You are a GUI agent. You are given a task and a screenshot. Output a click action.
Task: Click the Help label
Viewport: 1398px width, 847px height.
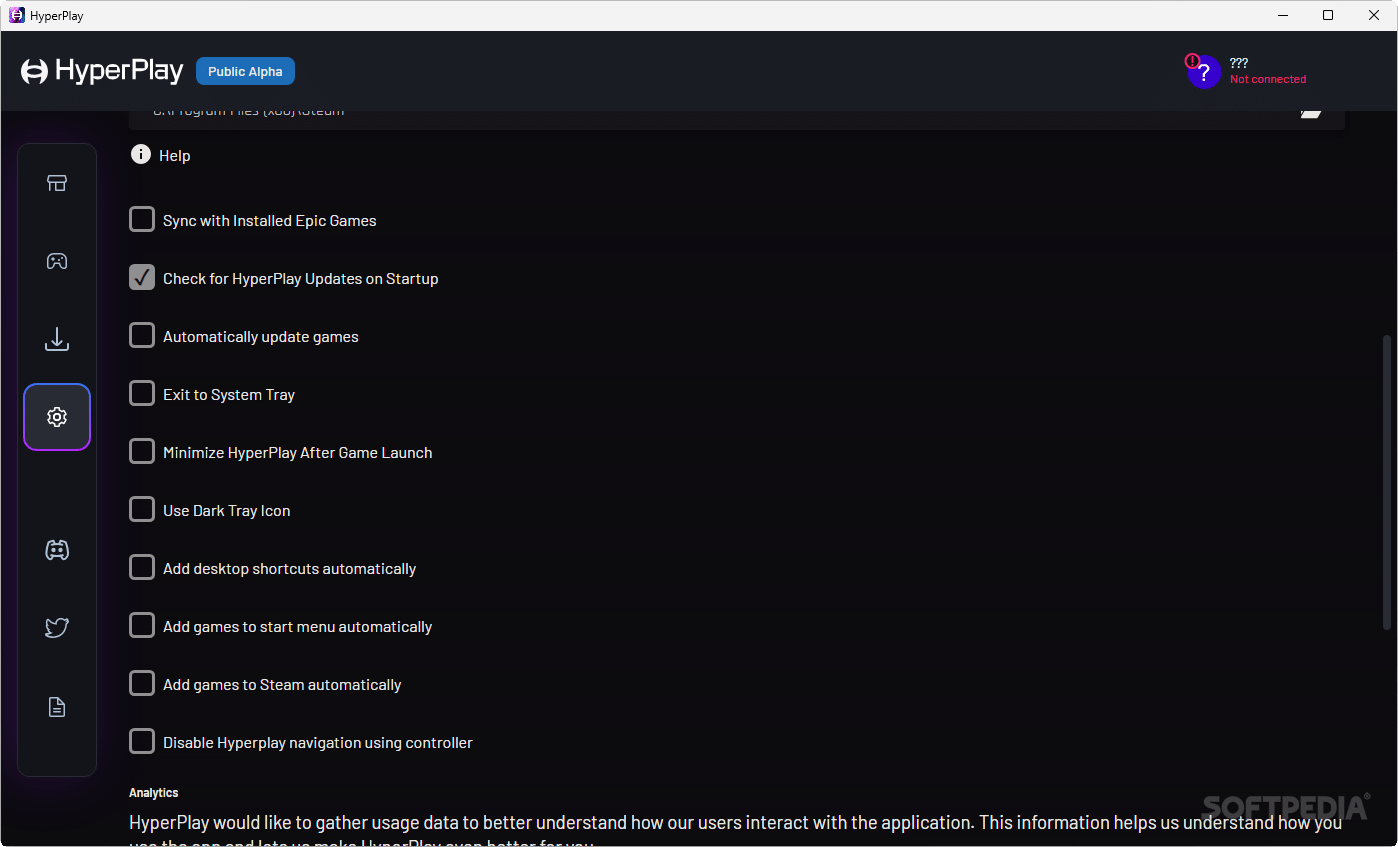(174, 155)
